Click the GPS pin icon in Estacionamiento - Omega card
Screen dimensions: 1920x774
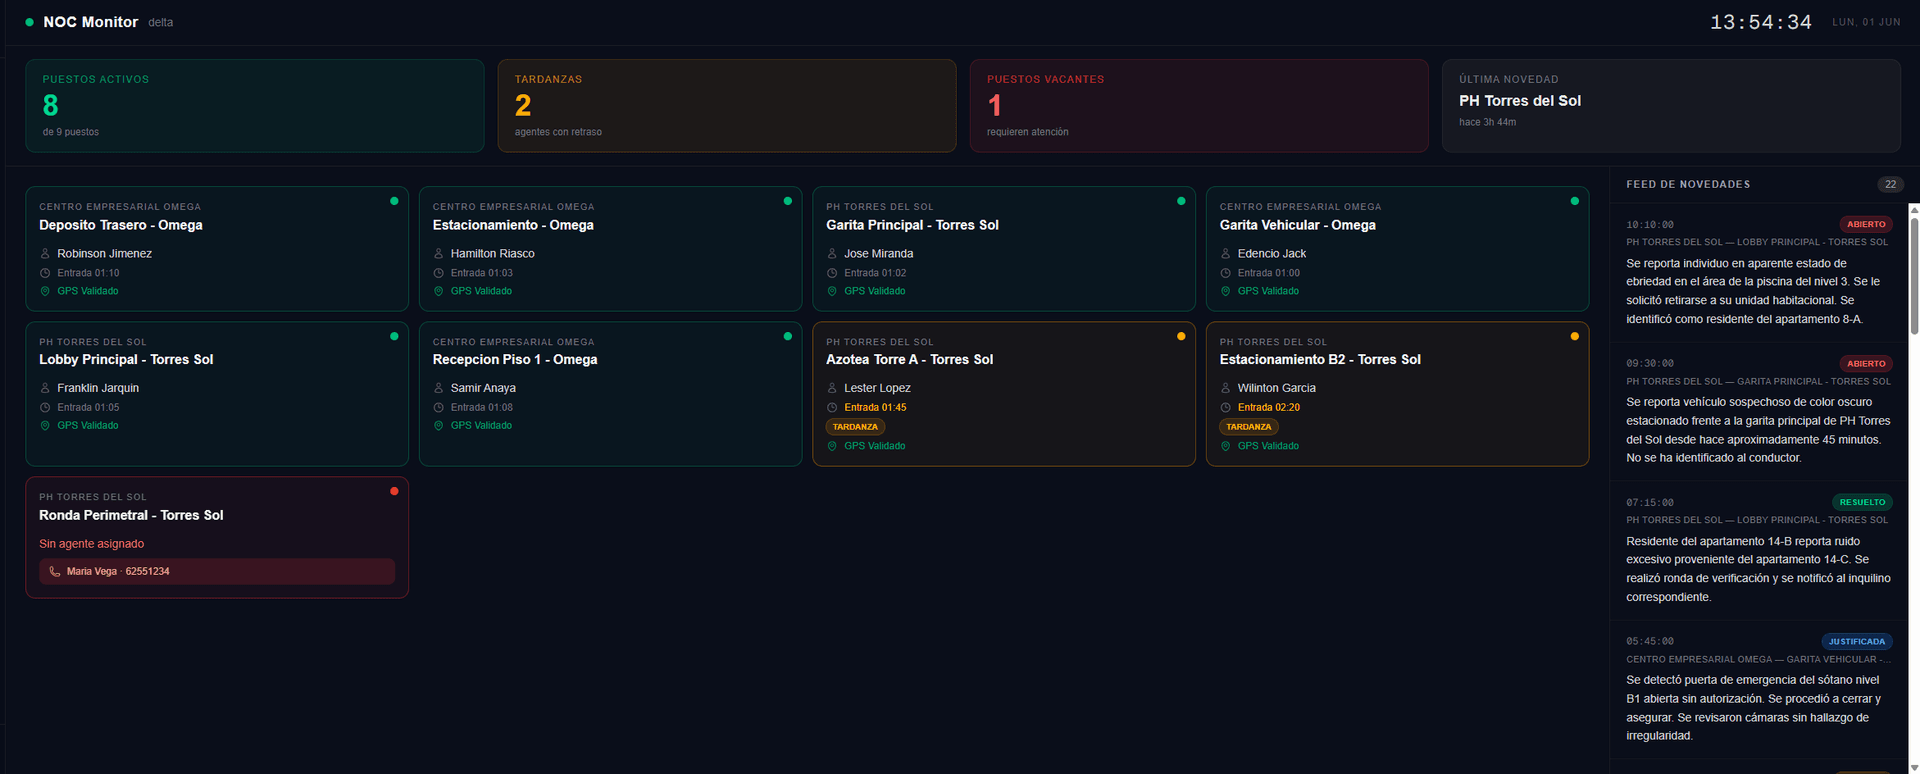pos(438,291)
